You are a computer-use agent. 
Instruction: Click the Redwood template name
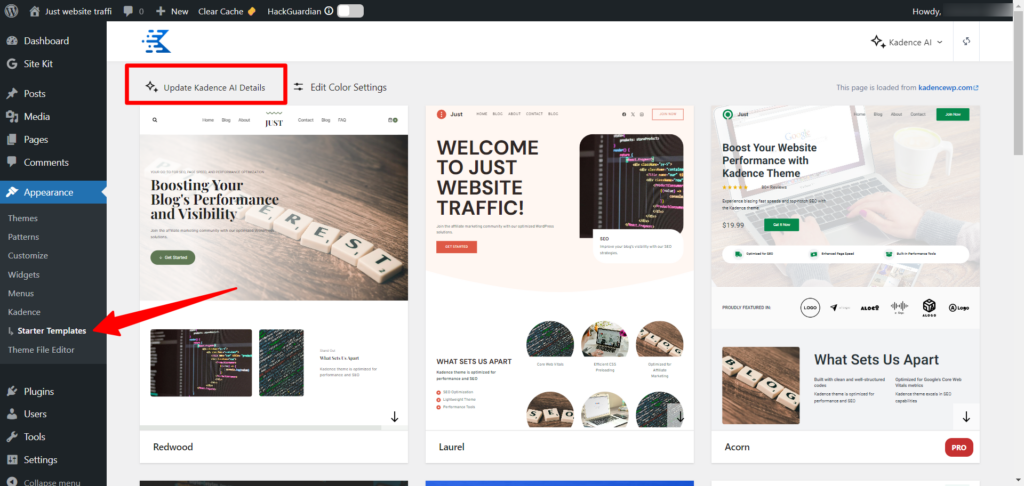coord(173,447)
